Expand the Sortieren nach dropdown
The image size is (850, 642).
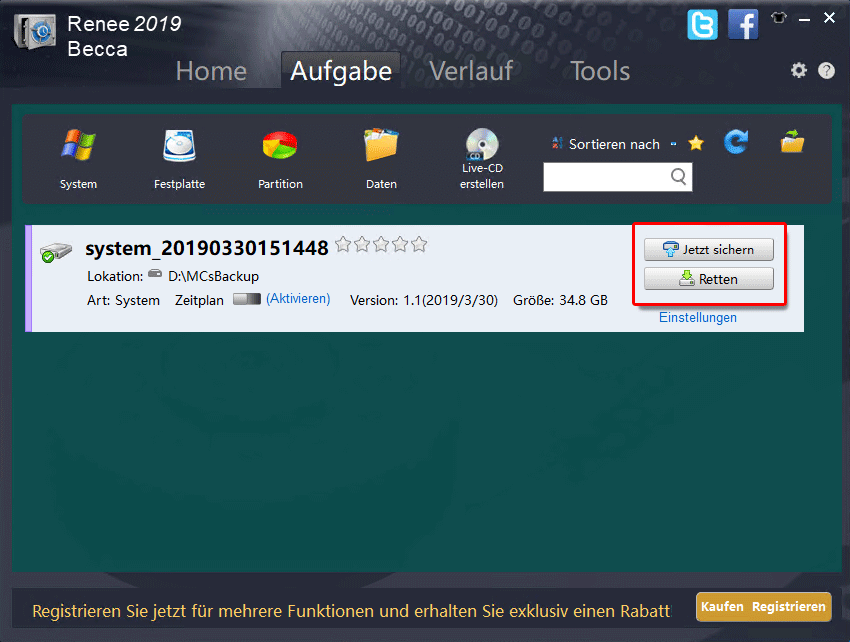673,144
